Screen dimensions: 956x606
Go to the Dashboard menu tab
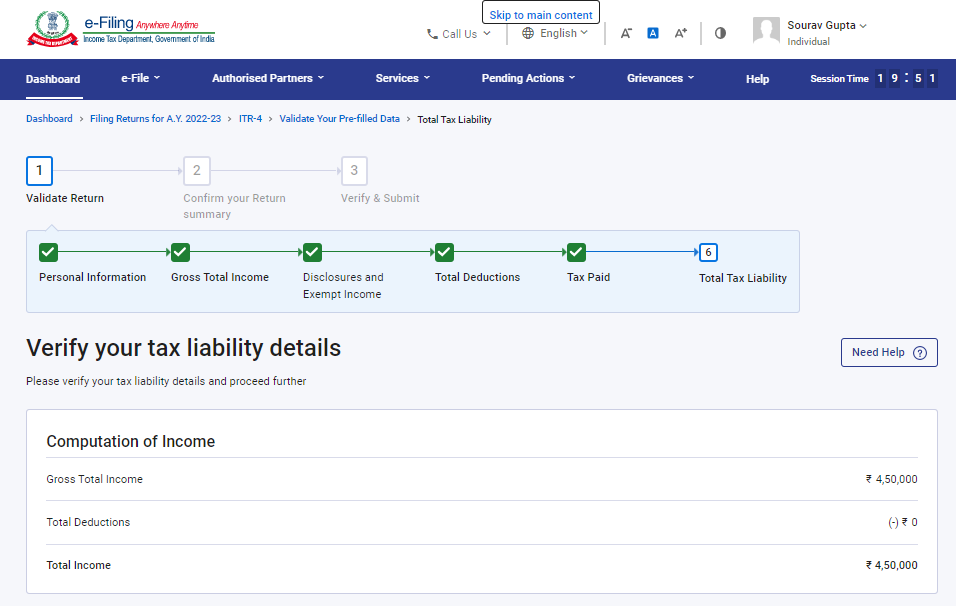[53, 79]
